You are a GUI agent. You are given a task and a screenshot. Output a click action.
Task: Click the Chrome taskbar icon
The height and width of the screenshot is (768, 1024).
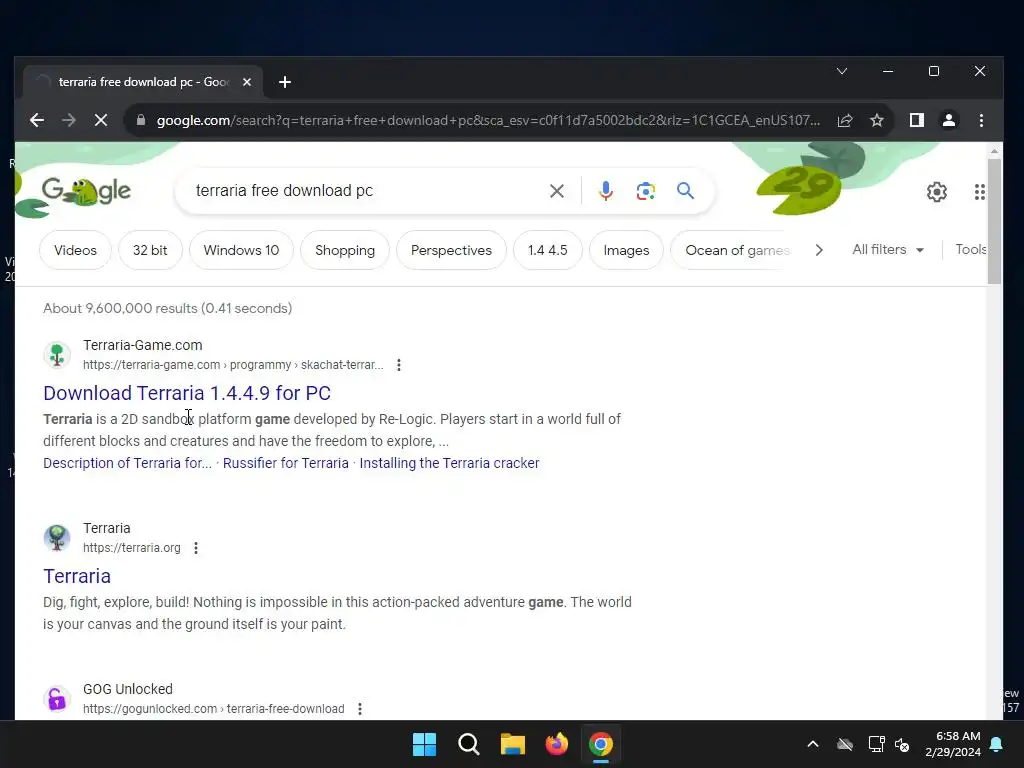pyautogui.click(x=601, y=744)
